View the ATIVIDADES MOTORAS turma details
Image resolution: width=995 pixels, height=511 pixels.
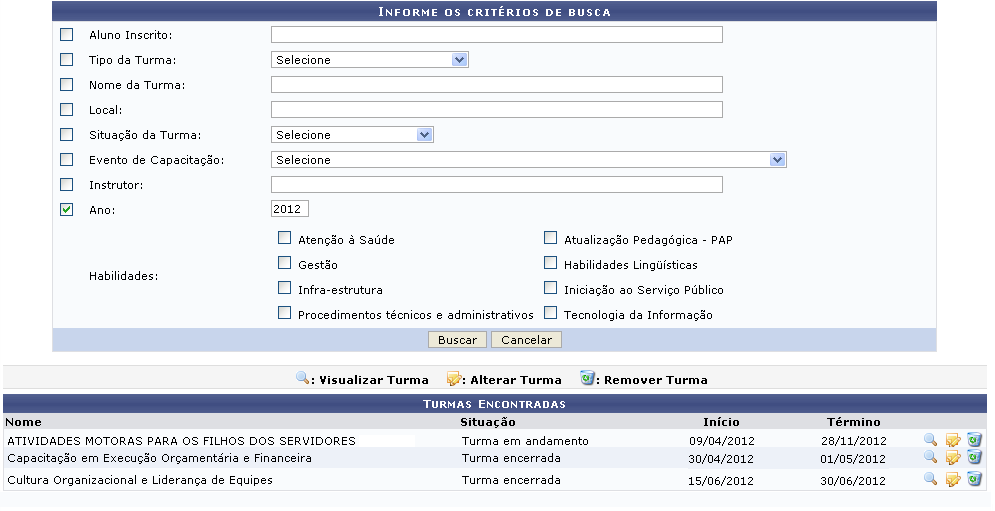coord(930,440)
